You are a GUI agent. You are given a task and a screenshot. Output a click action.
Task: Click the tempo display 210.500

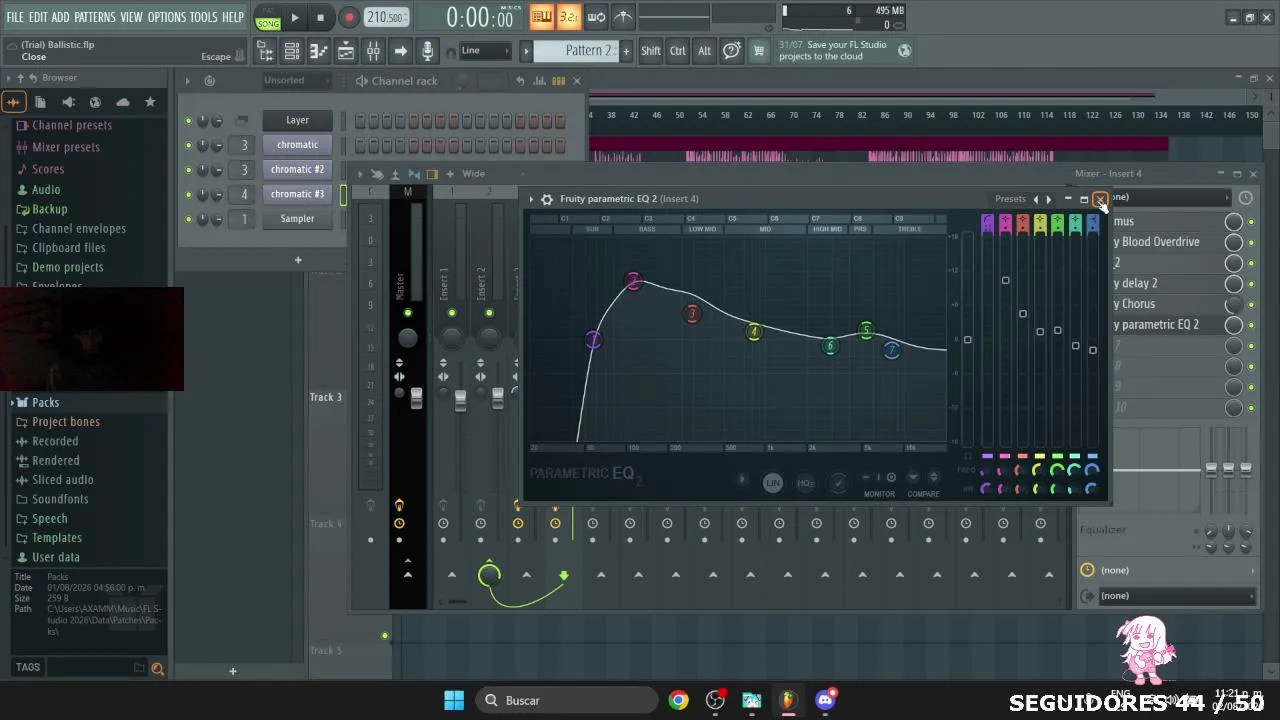[386, 18]
